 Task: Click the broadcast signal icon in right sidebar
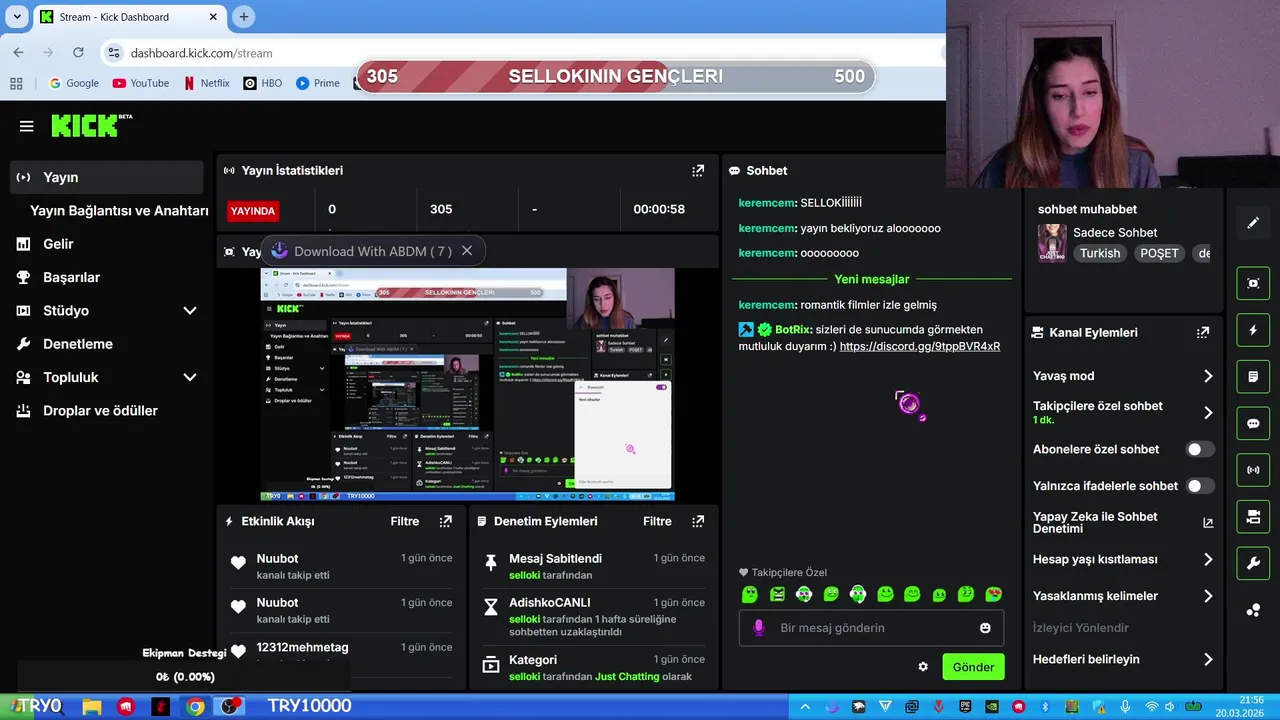(x=1253, y=470)
